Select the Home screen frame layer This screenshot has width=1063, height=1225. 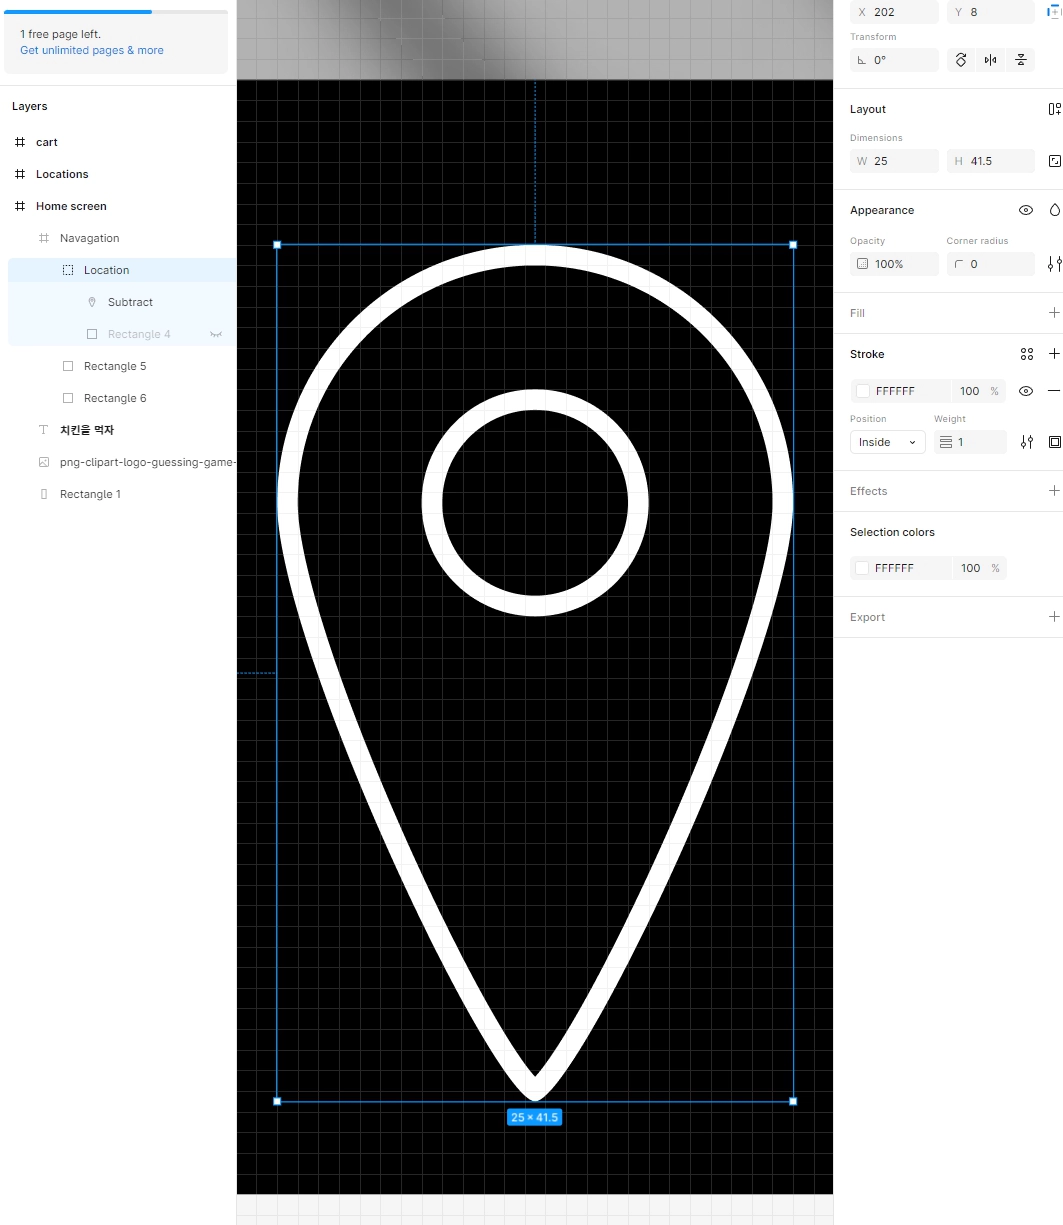click(122, 206)
